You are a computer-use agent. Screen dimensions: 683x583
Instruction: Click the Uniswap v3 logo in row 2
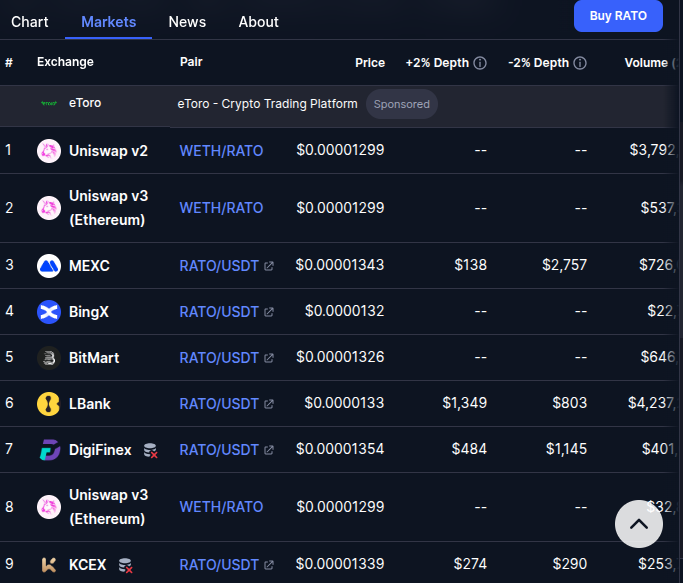(49, 208)
